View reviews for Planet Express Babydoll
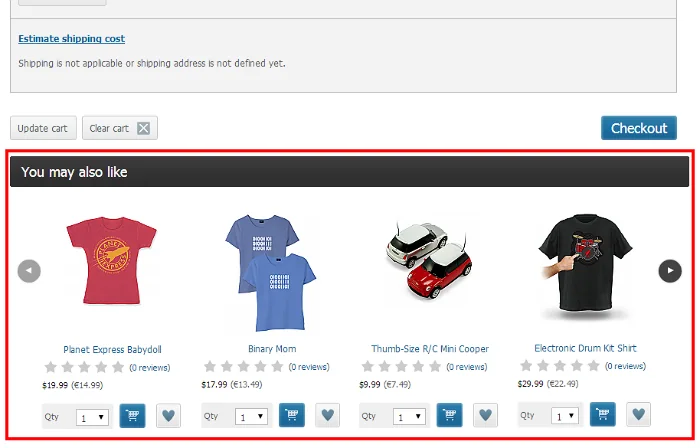700x448 pixels. pyautogui.click(x=150, y=368)
